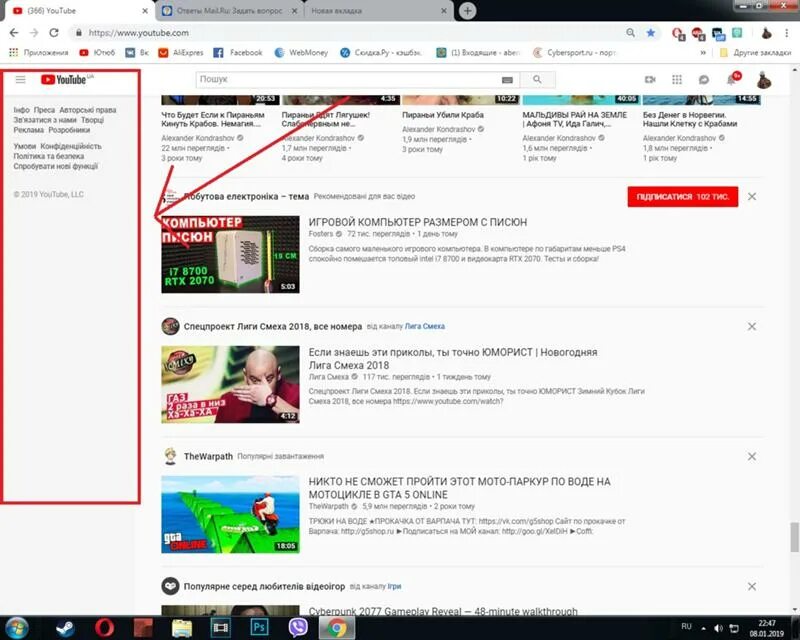Open the clock showing 22:47
The height and width of the screenshot is (640, 800).
[767, 628]
